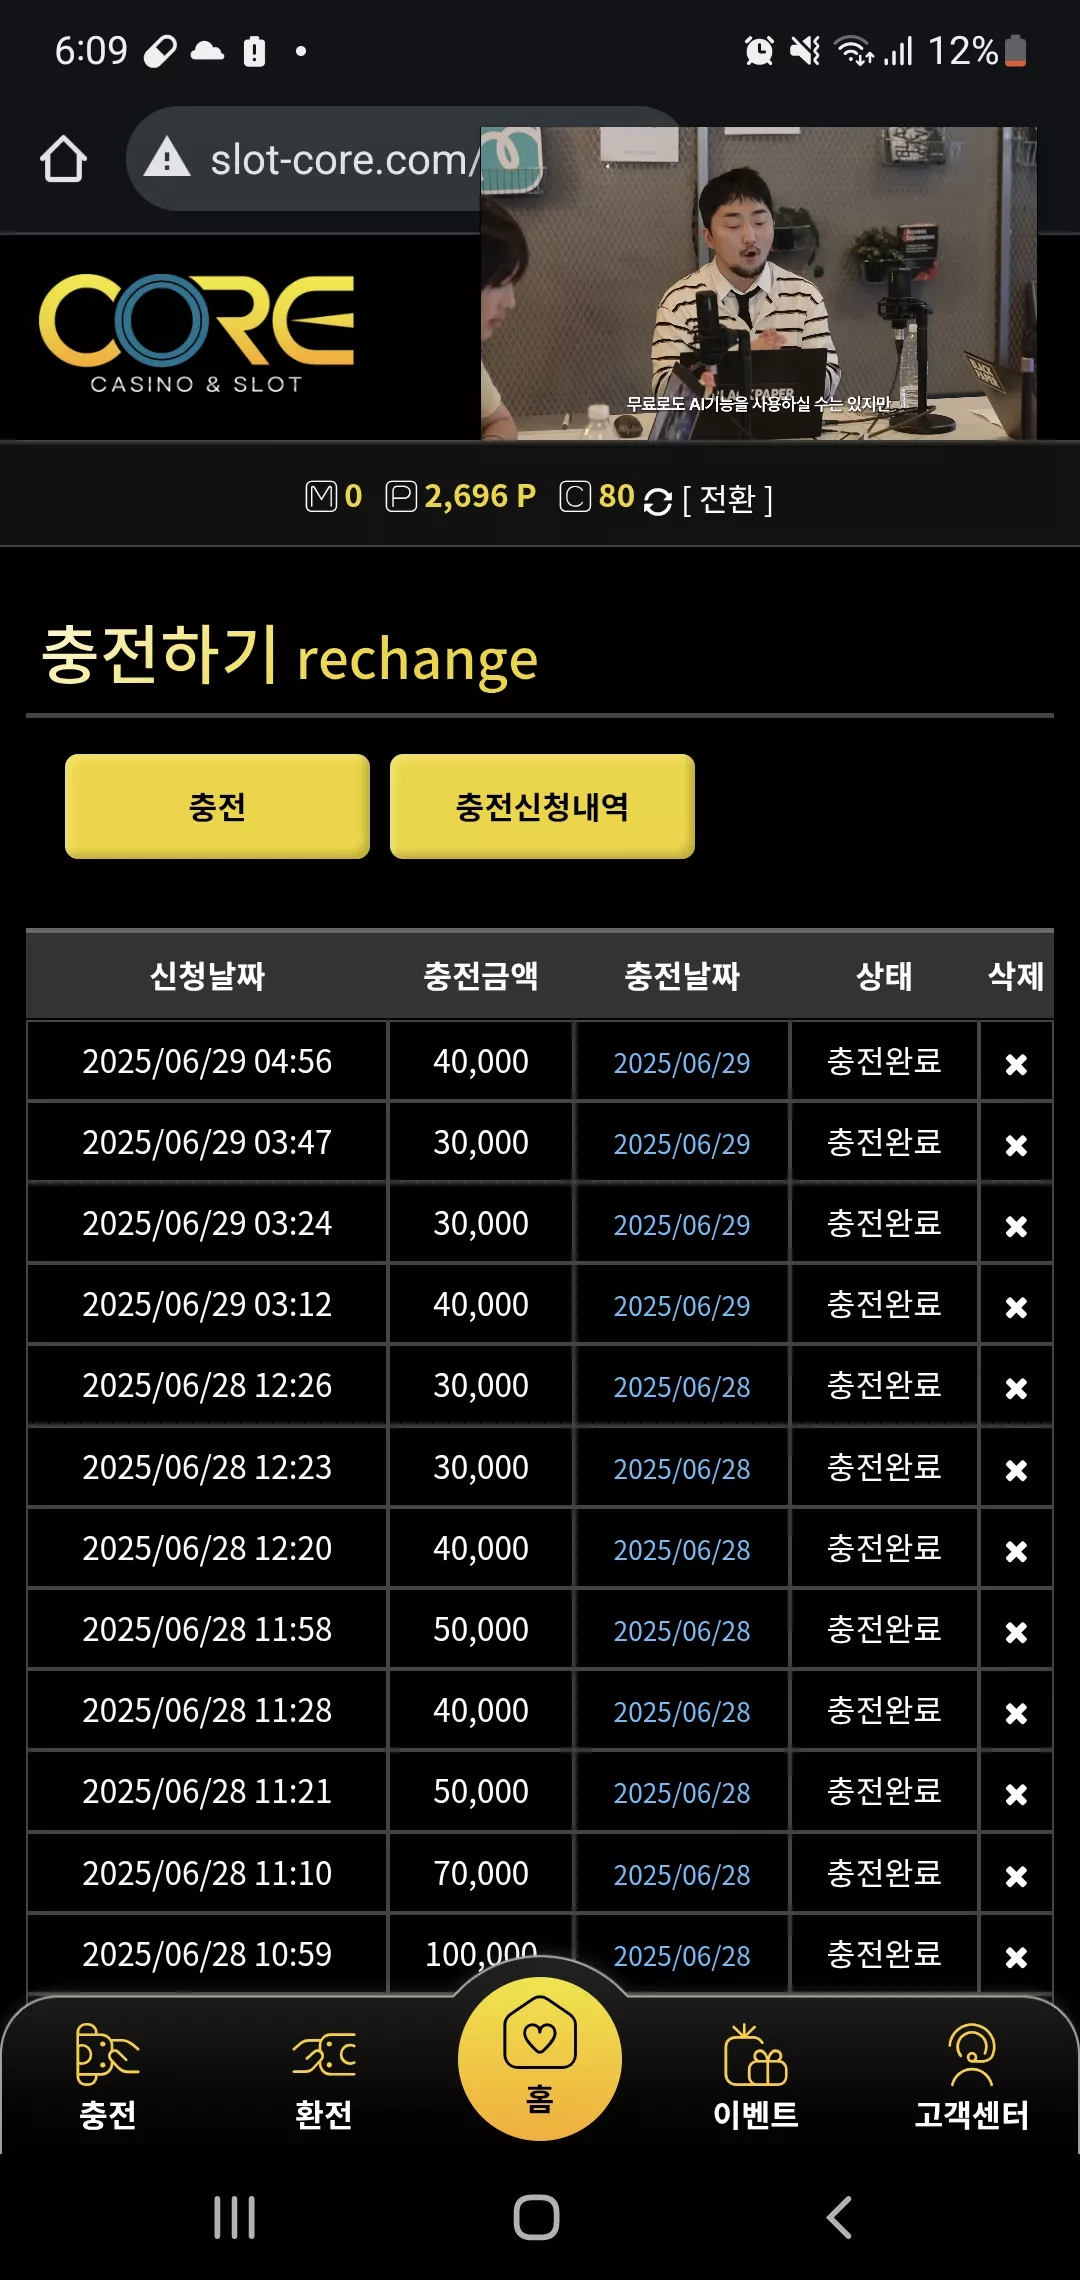The width and height of the screenshot is (1080, 2280).
Task: Open Android recent apps button
Action: pyautogui.click(x=235, y=2217)
